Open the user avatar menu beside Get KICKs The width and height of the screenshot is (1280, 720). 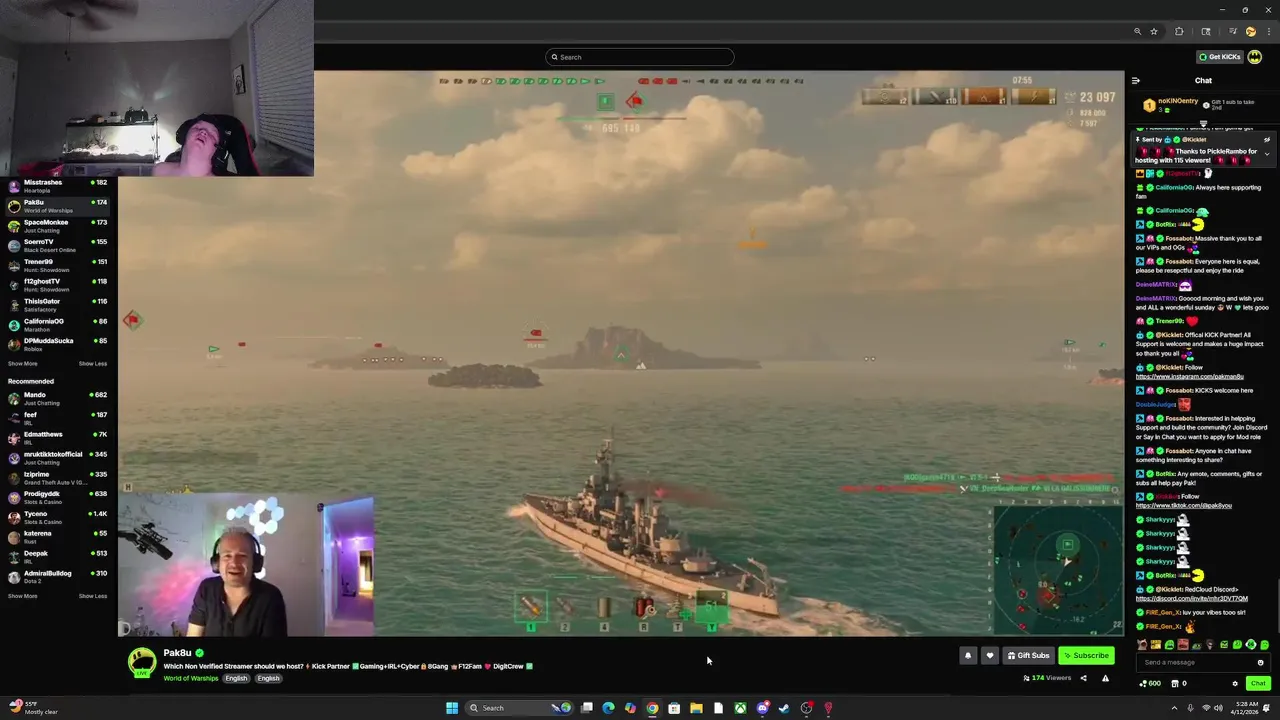[x=1255, y=57]
